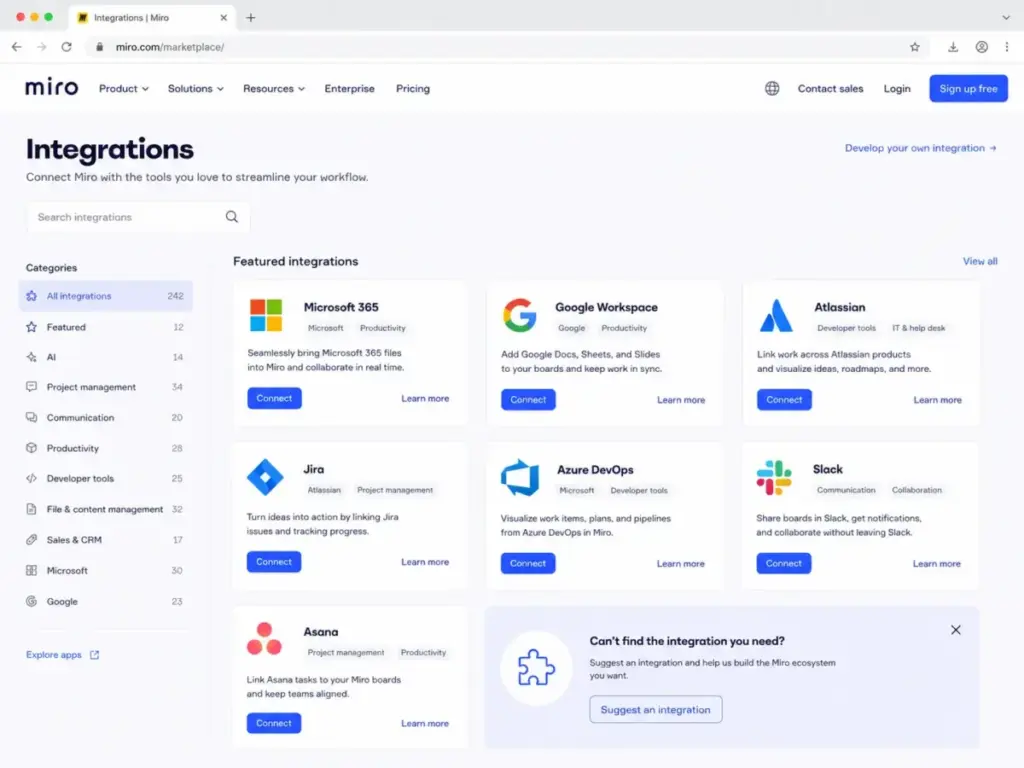1024x768 pixels.
Task: Open the Enterprise page
Action: point(349,89)
